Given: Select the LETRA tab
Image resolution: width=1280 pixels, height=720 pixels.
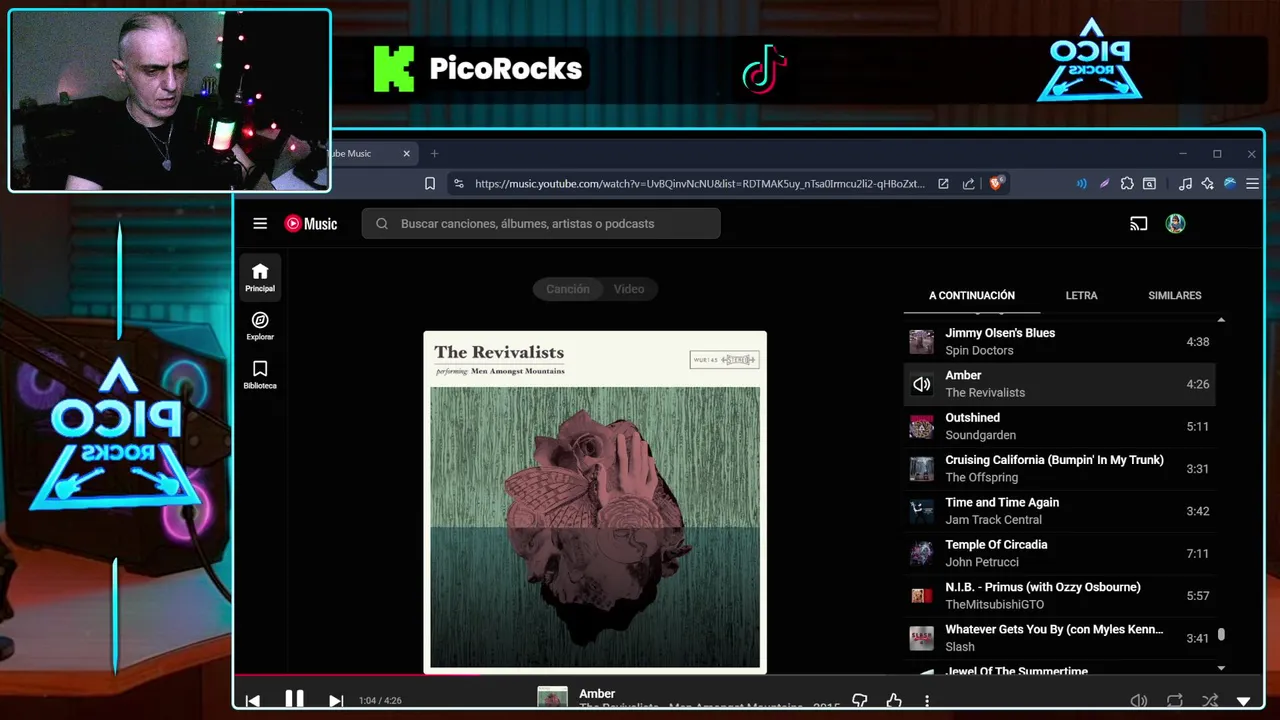Looking at the screenshot, I should (x=1081, y=296).
